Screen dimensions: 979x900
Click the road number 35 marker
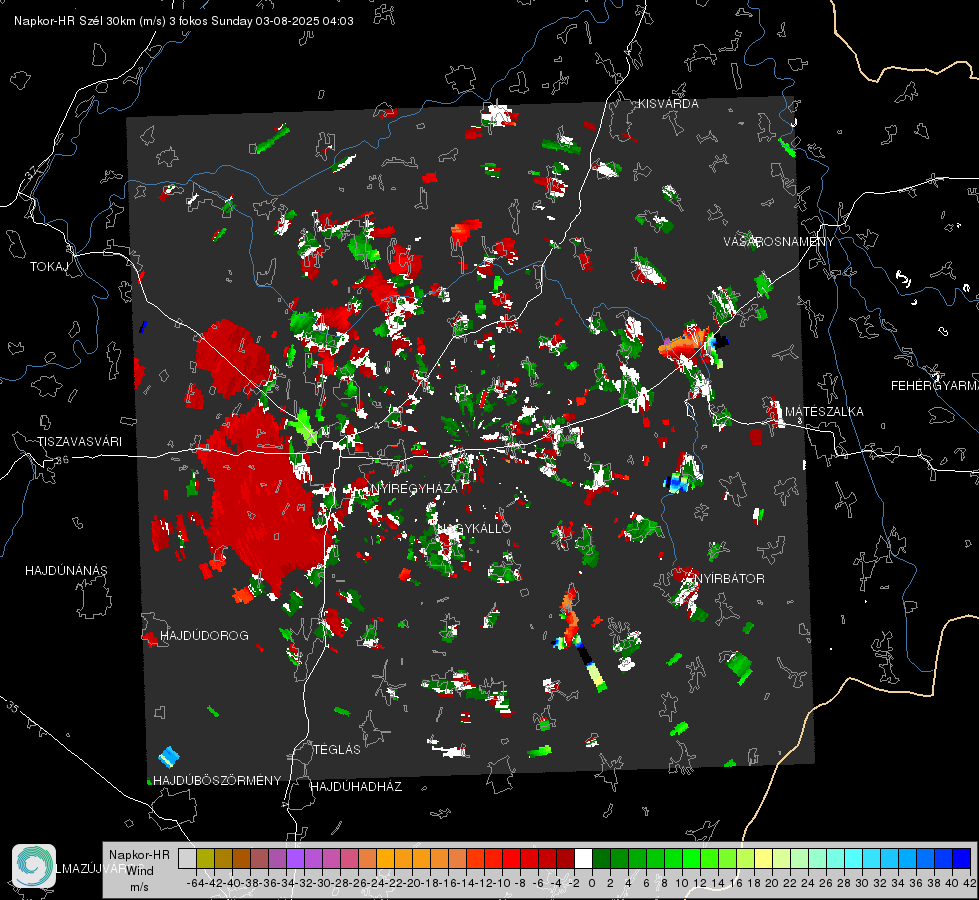pyautogui.click(x=12, y=706)
